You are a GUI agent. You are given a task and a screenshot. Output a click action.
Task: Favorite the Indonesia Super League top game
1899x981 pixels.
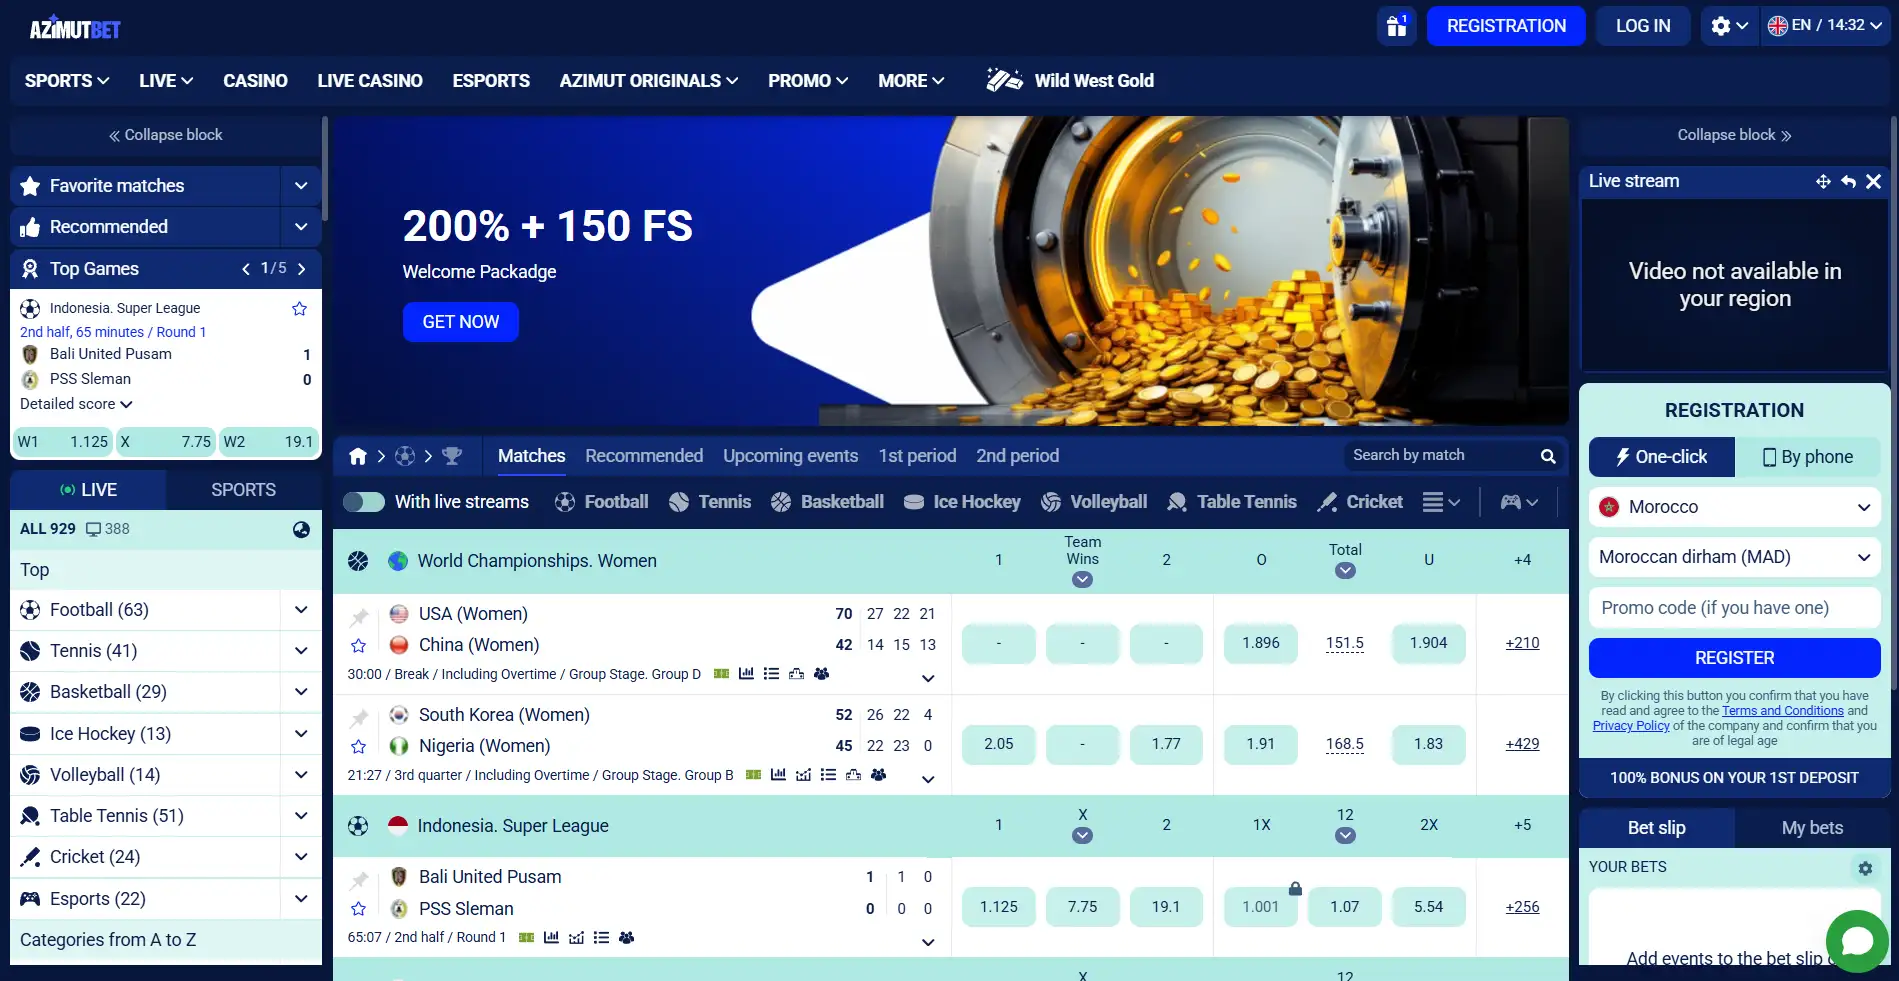pyautogui.click(x=299, y=309)
